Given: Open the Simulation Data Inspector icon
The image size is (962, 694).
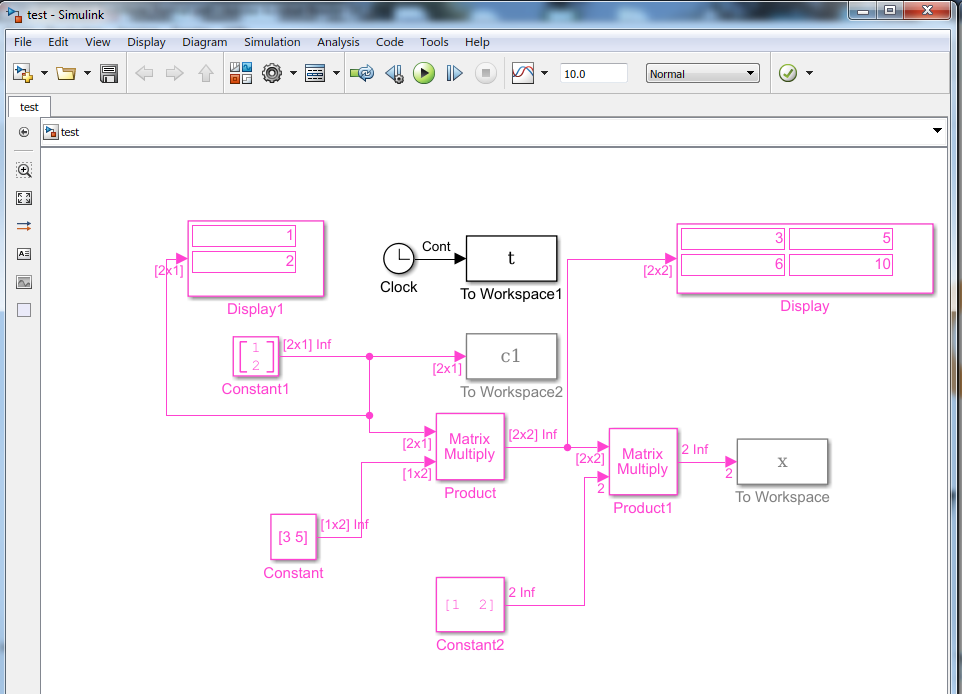Looking at the screenshot, I should point(523,74).
